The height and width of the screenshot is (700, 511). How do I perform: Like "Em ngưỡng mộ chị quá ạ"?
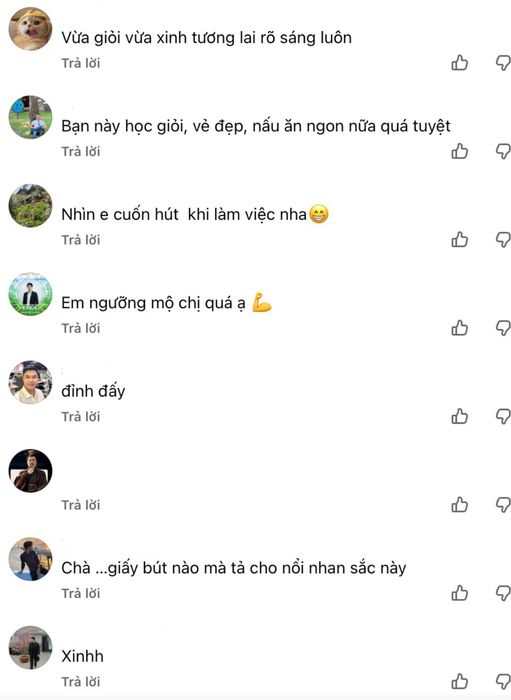[x=459, y=328]
